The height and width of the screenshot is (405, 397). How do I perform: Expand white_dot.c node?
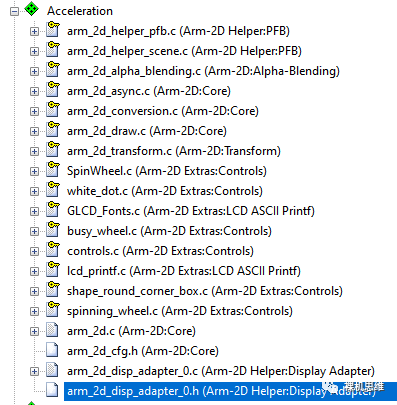[34, 192]
